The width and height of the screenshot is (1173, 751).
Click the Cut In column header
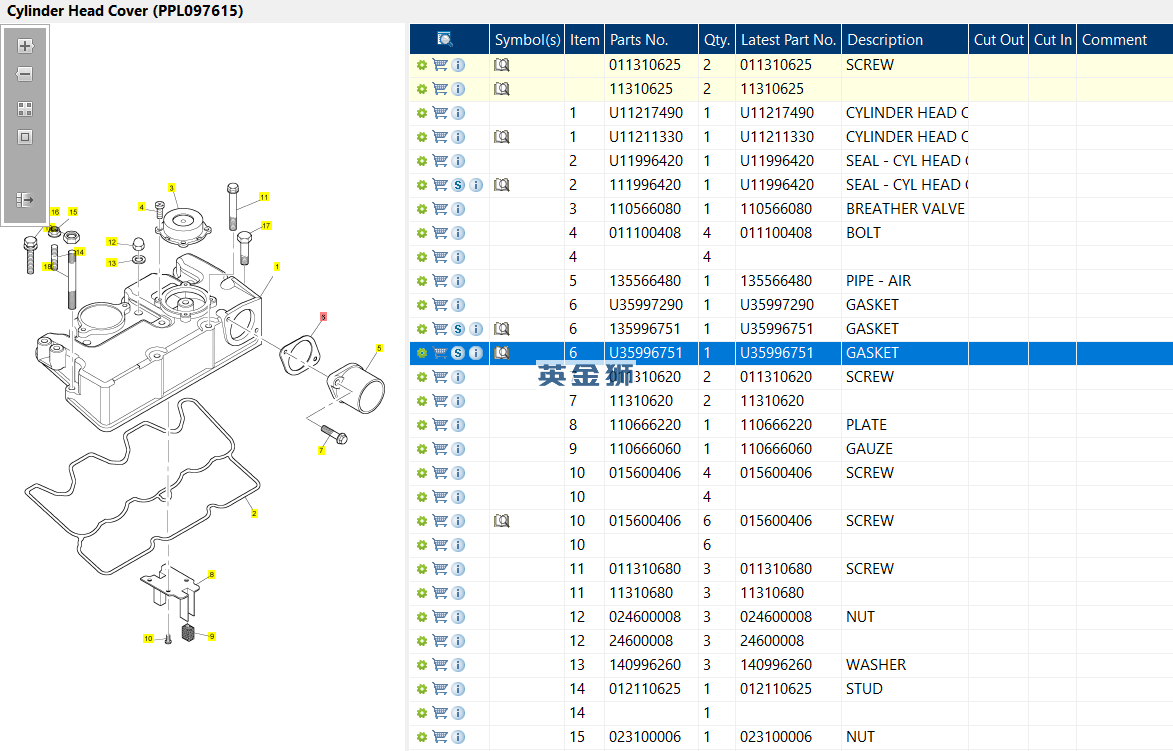click(x=1053, y=40)
